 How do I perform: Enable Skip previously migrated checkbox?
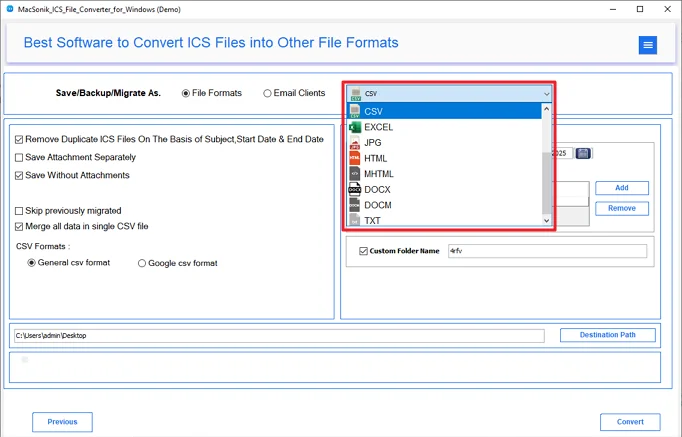click(19, 211)
